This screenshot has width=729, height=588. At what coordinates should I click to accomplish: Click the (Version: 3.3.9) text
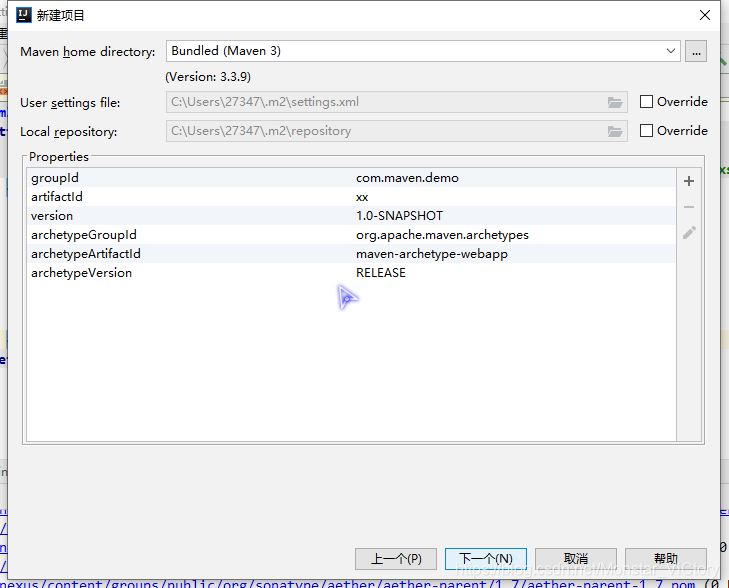coord(208,77)
